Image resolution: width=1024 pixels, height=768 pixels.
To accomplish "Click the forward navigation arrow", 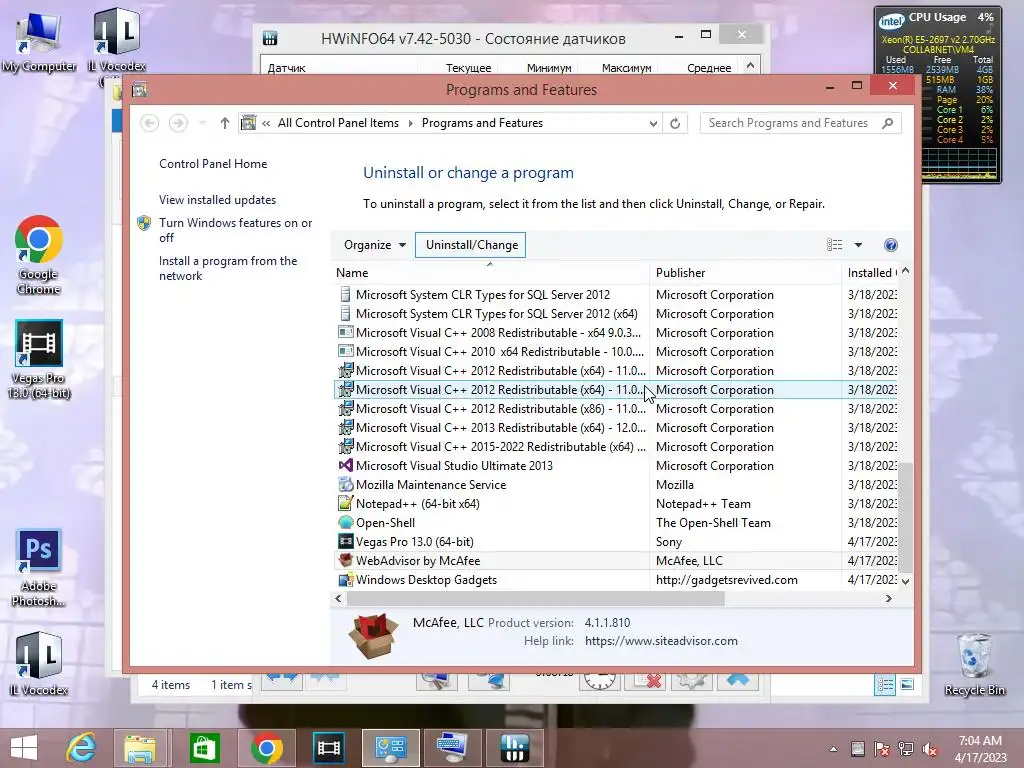I will click(x=178, y=123).
